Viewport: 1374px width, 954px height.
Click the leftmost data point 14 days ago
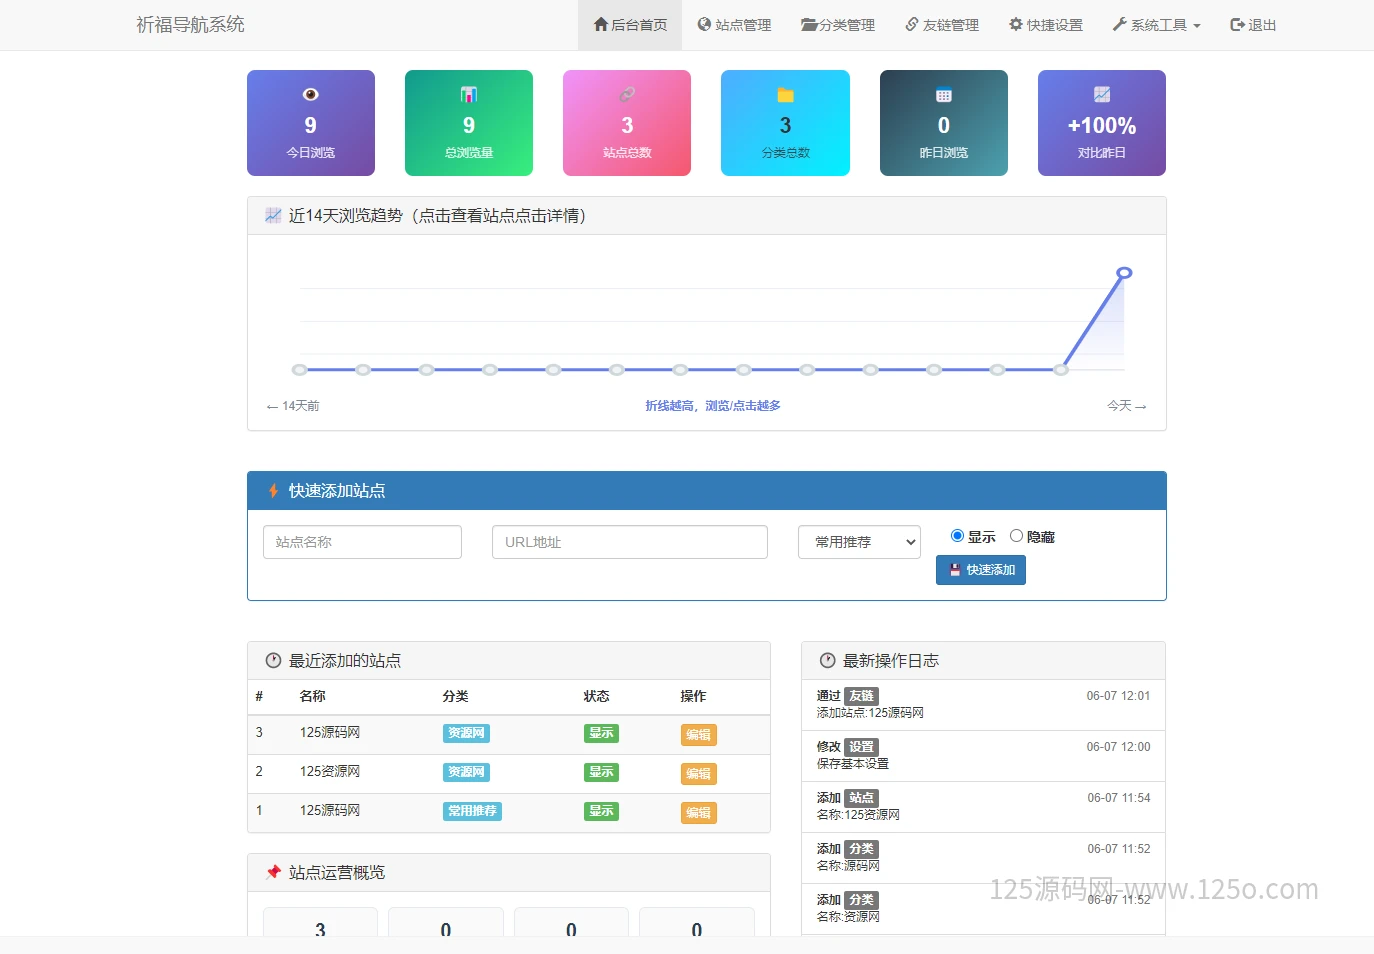pyautogui.click(x=299, y=370)
